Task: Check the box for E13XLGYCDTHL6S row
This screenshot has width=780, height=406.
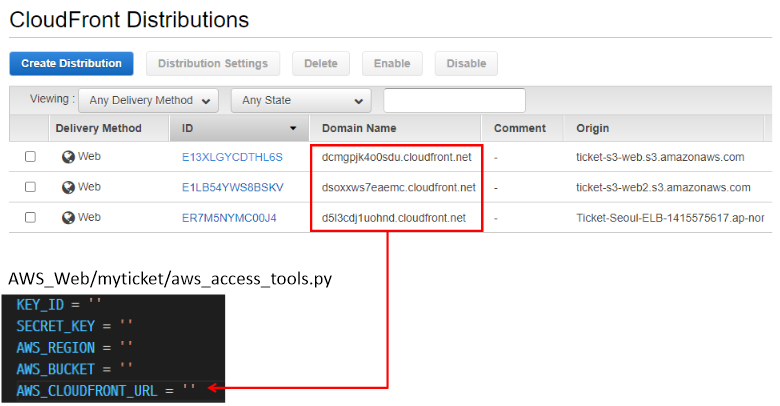Action: point(30,157)
